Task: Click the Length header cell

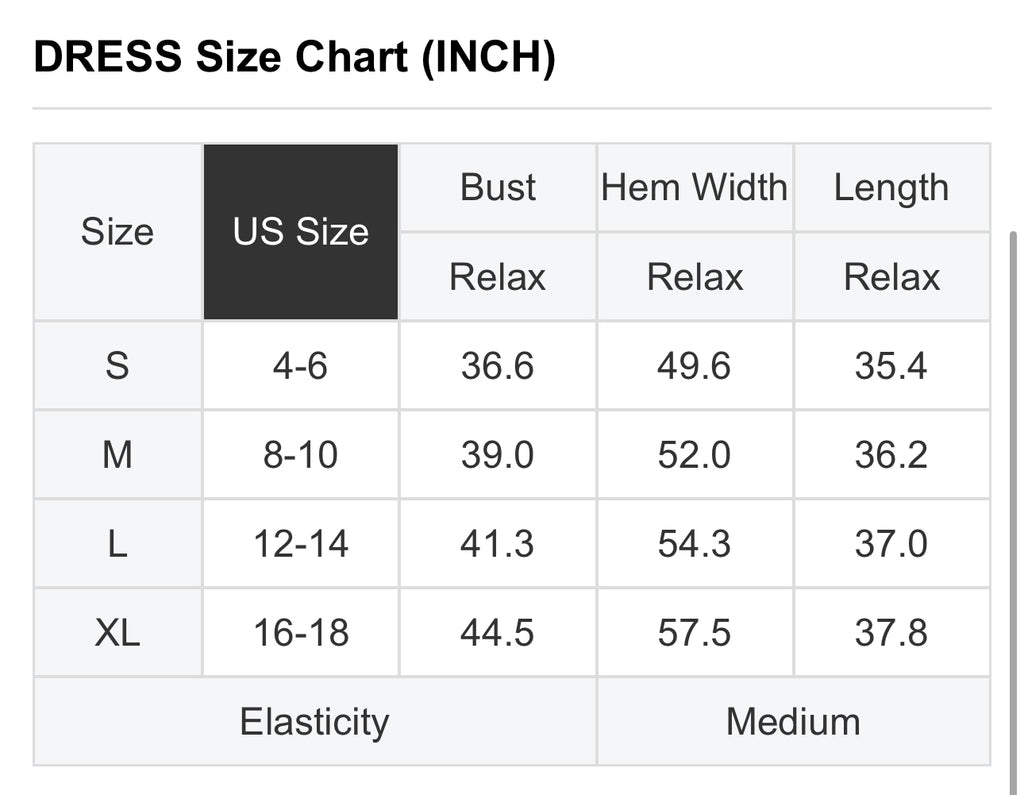Action: point(891,187)
